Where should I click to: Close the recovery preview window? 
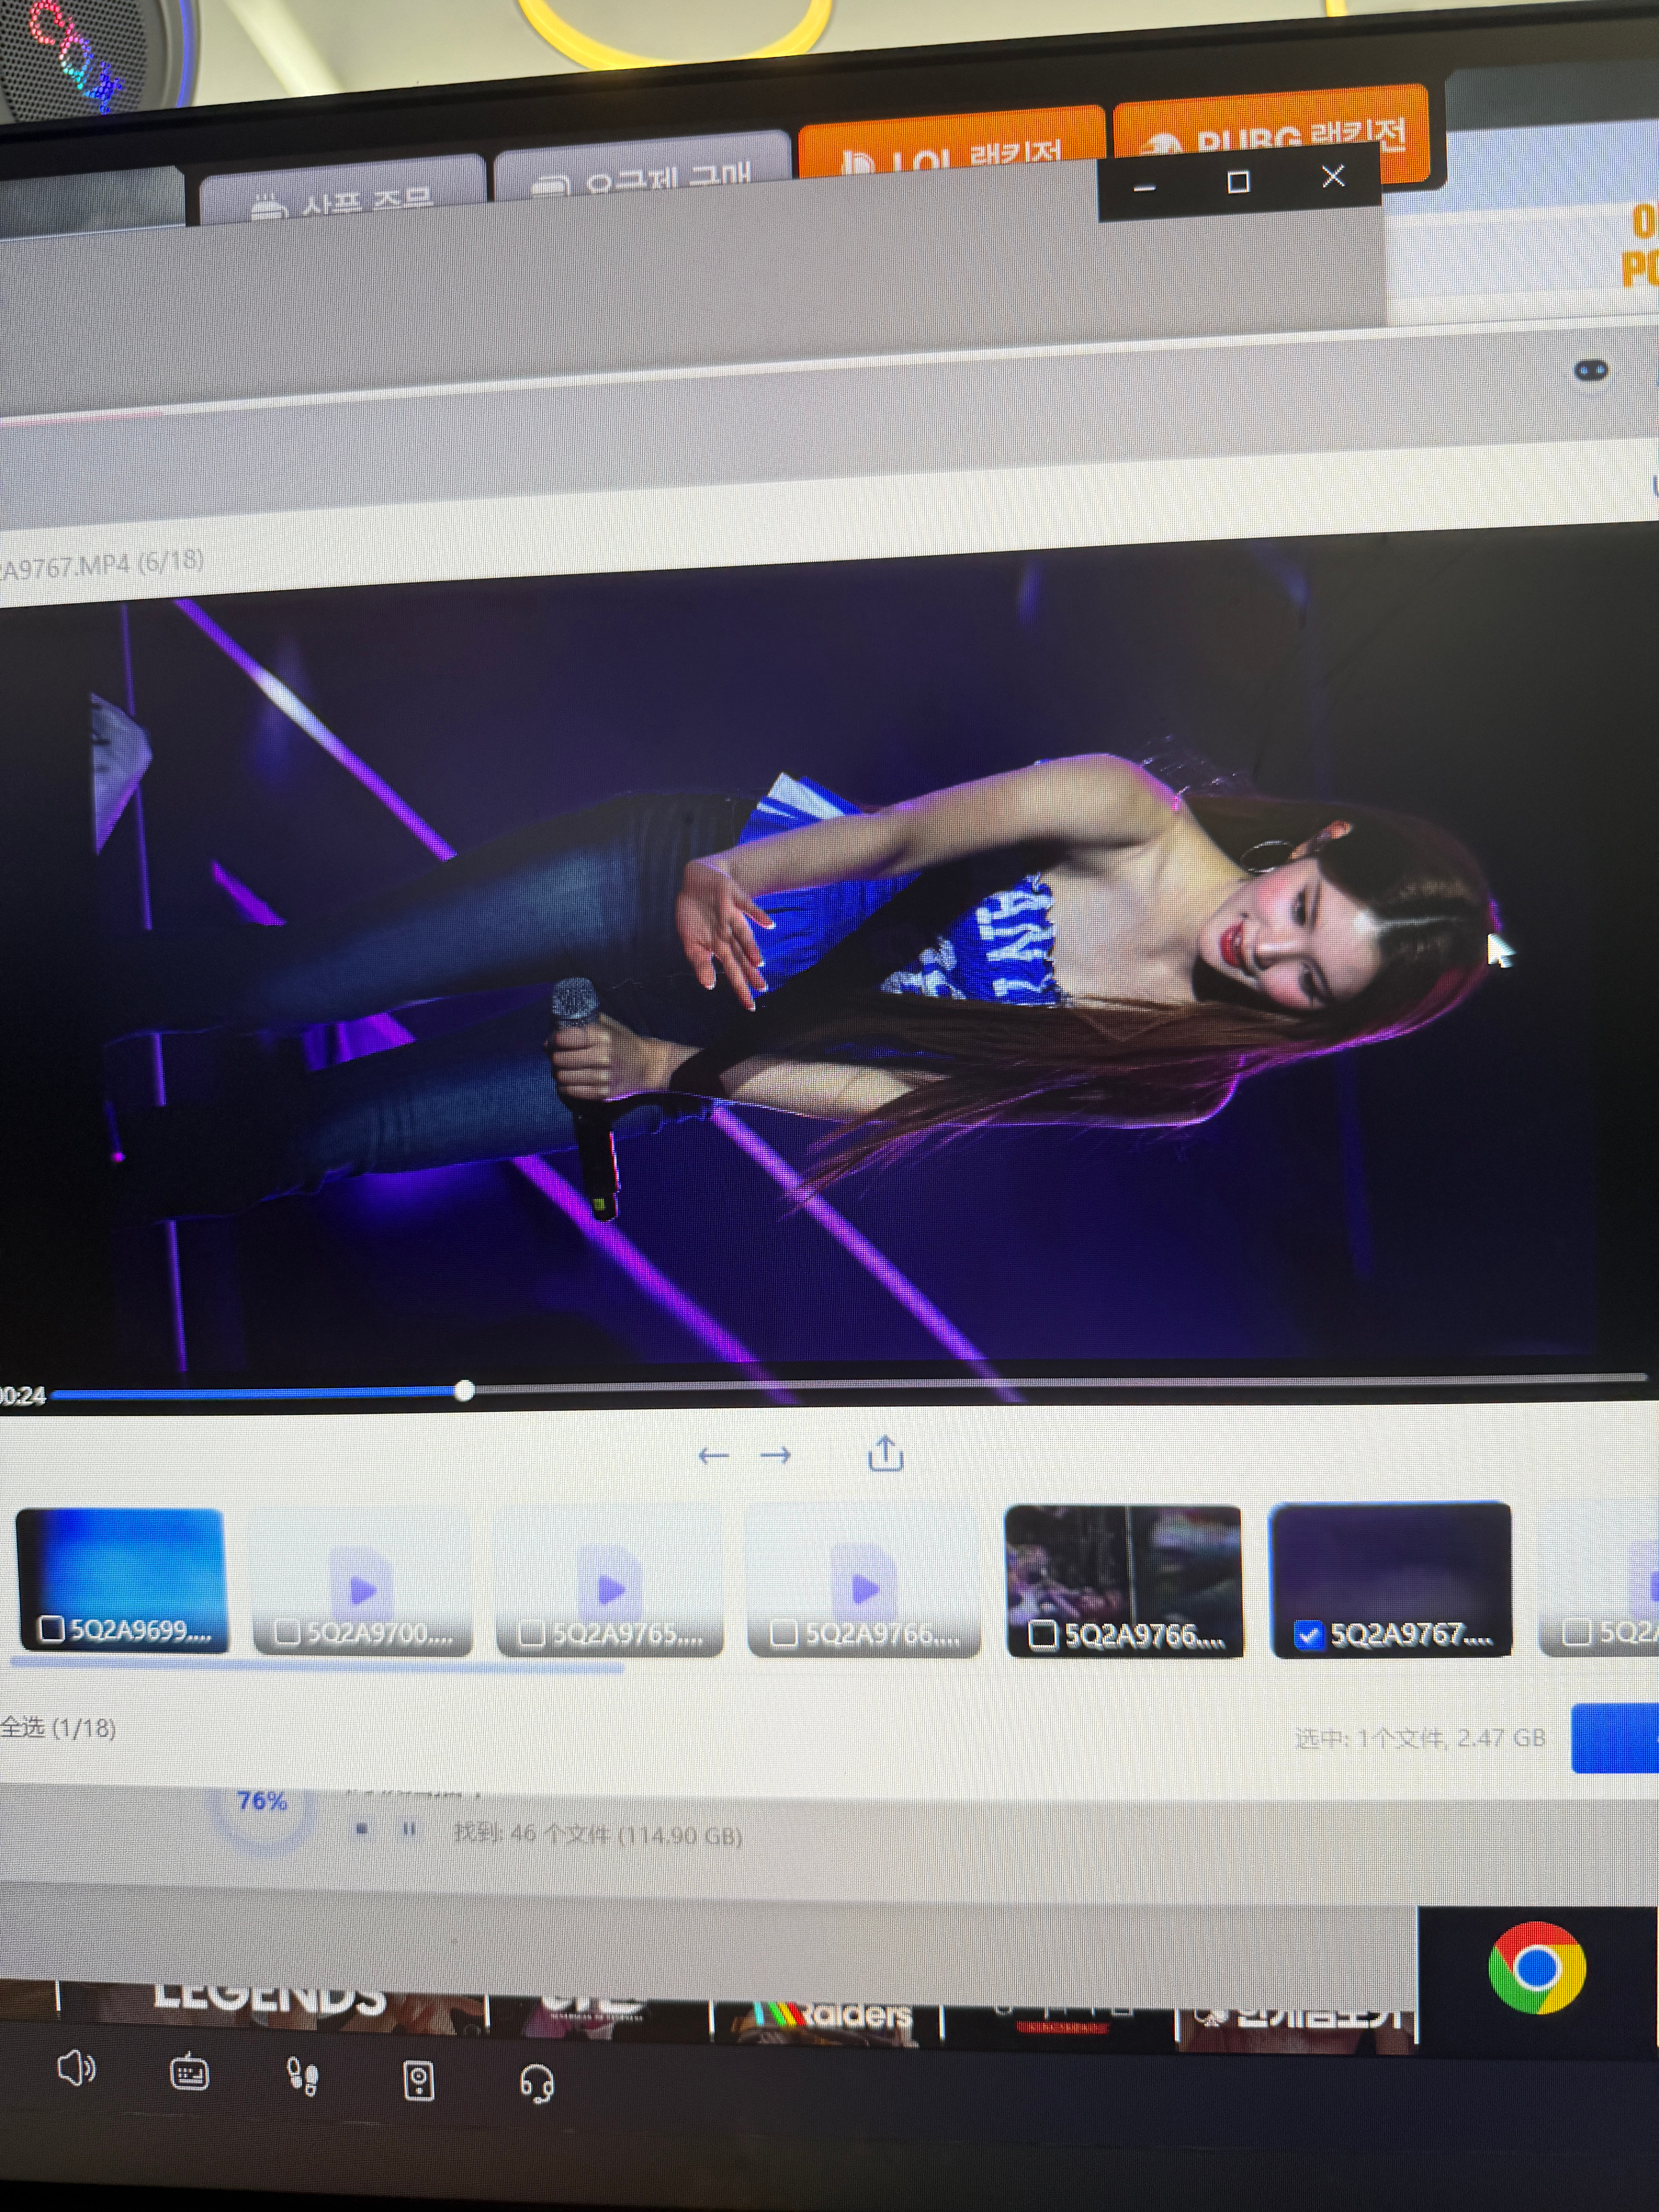[x=1333, y=177]
